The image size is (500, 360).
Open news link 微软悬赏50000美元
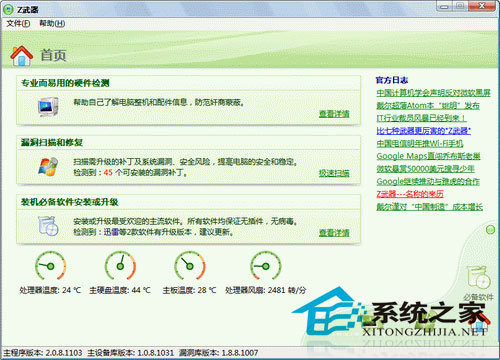(425, 169)
